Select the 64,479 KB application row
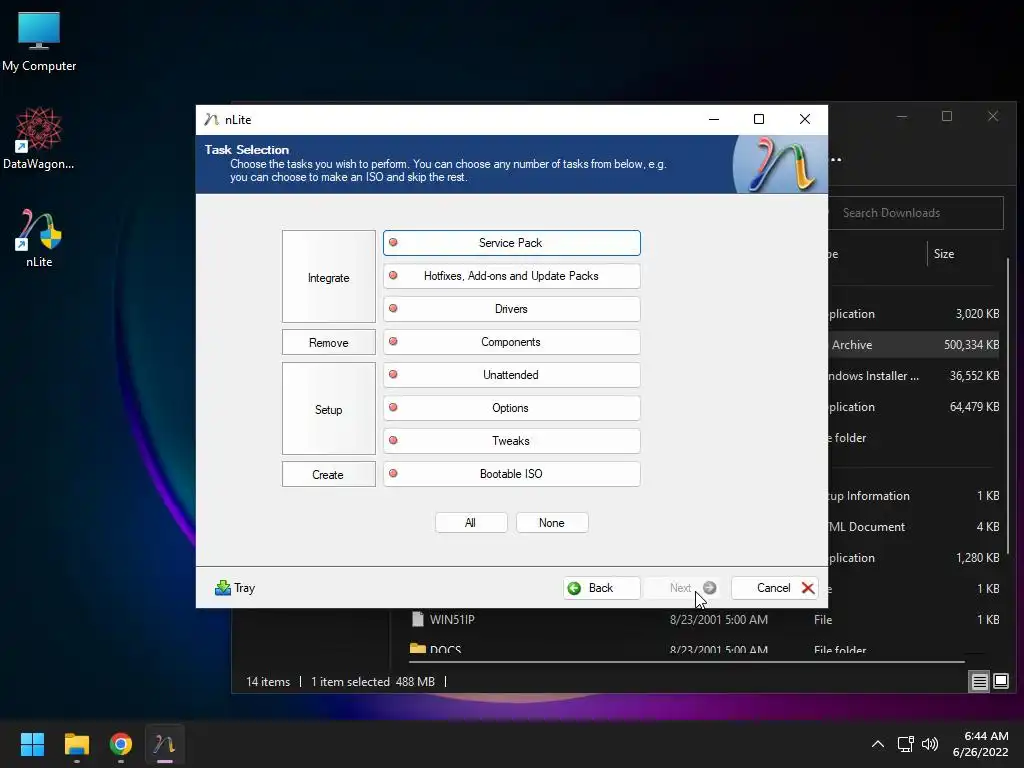This screenshot has height=768, width=1024. coord(916,407)
